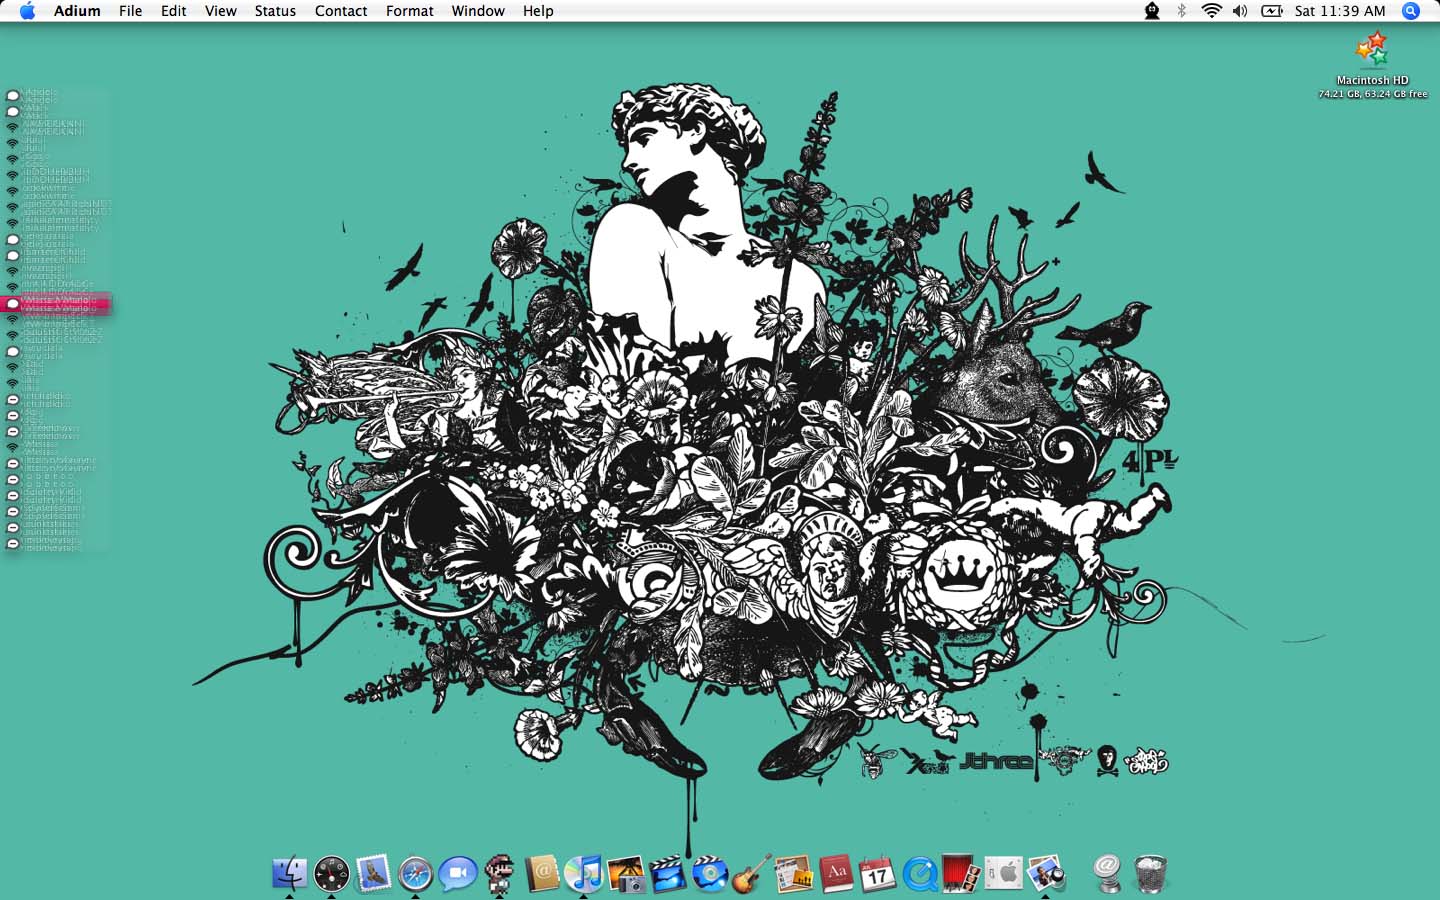Launch GarageBand guitar icon in dock
The width and height of the screenshot is (1440, 900).
[752, 873]
